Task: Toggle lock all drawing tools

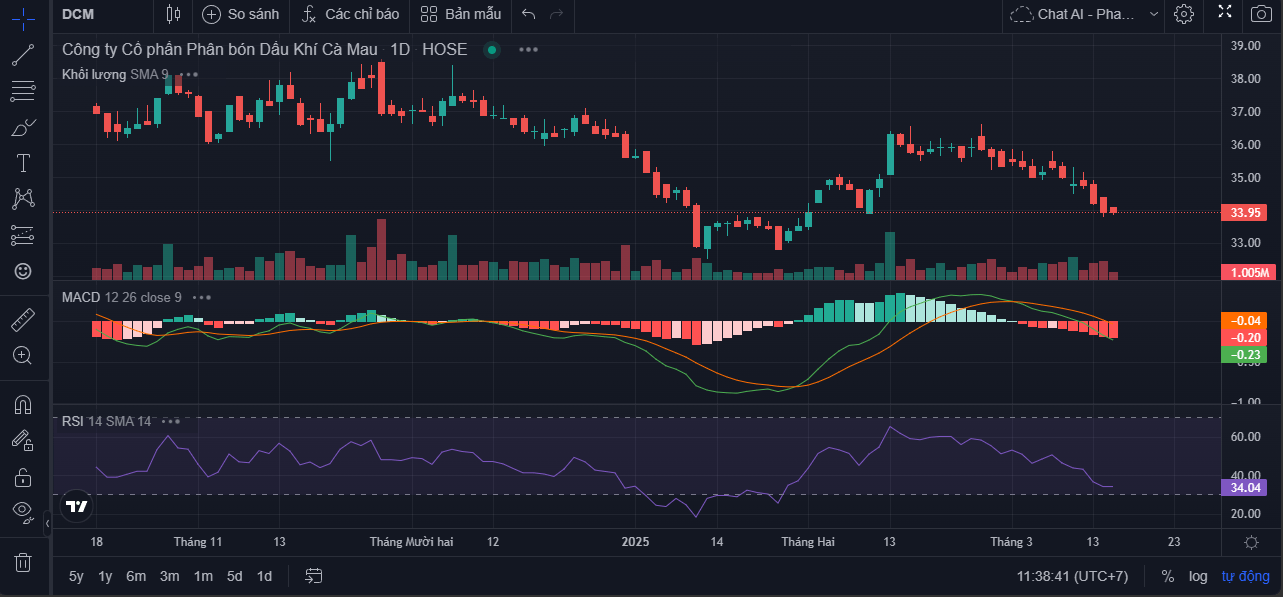Action: pyautogui.click(x=22, y=477)
